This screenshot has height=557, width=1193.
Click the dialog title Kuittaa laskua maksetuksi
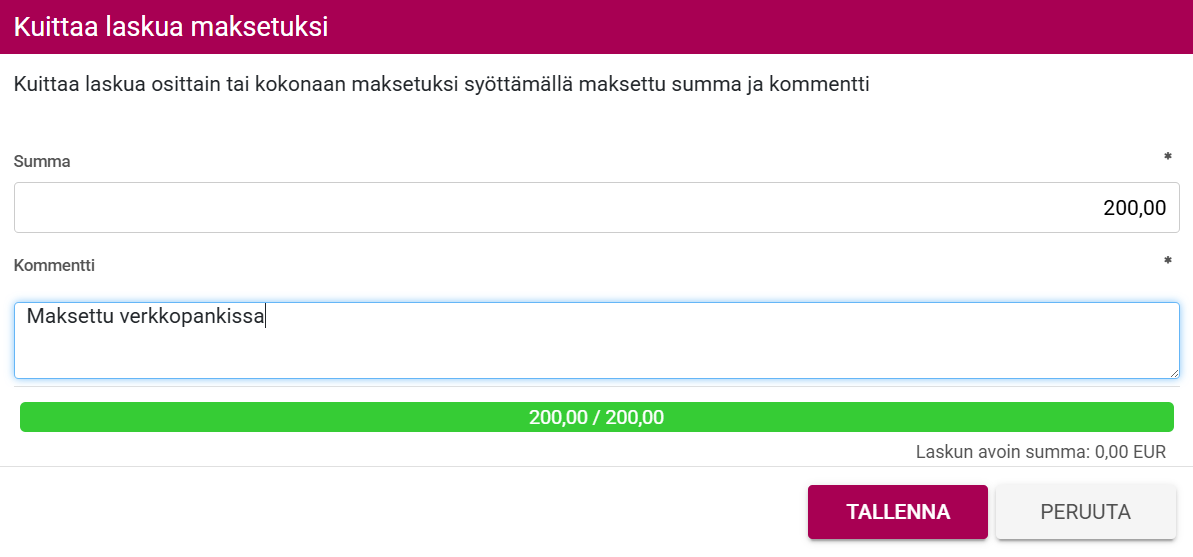171,27
